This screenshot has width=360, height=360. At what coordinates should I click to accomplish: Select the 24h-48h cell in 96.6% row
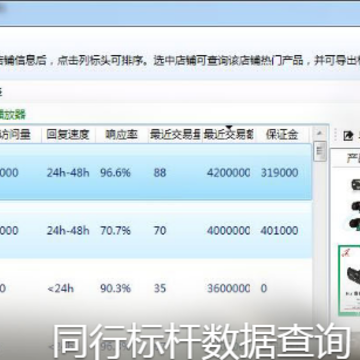(68, 173)
